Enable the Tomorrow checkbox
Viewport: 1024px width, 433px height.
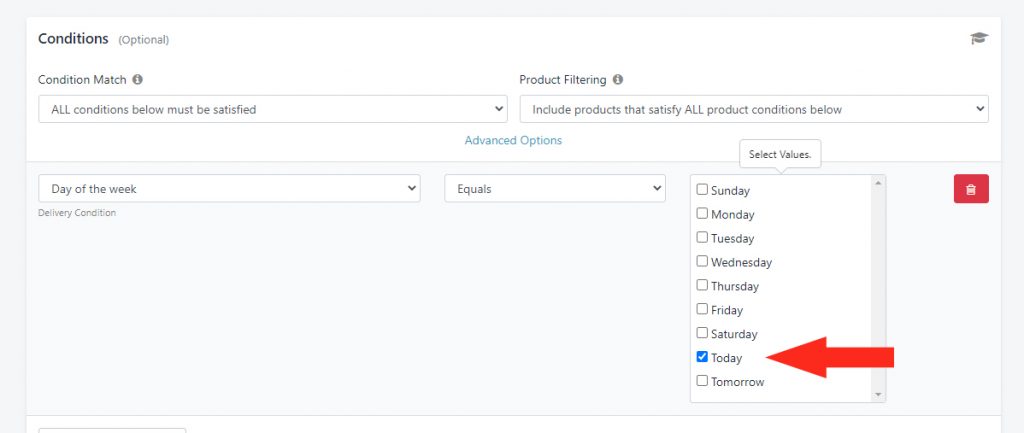click(702, 381)
